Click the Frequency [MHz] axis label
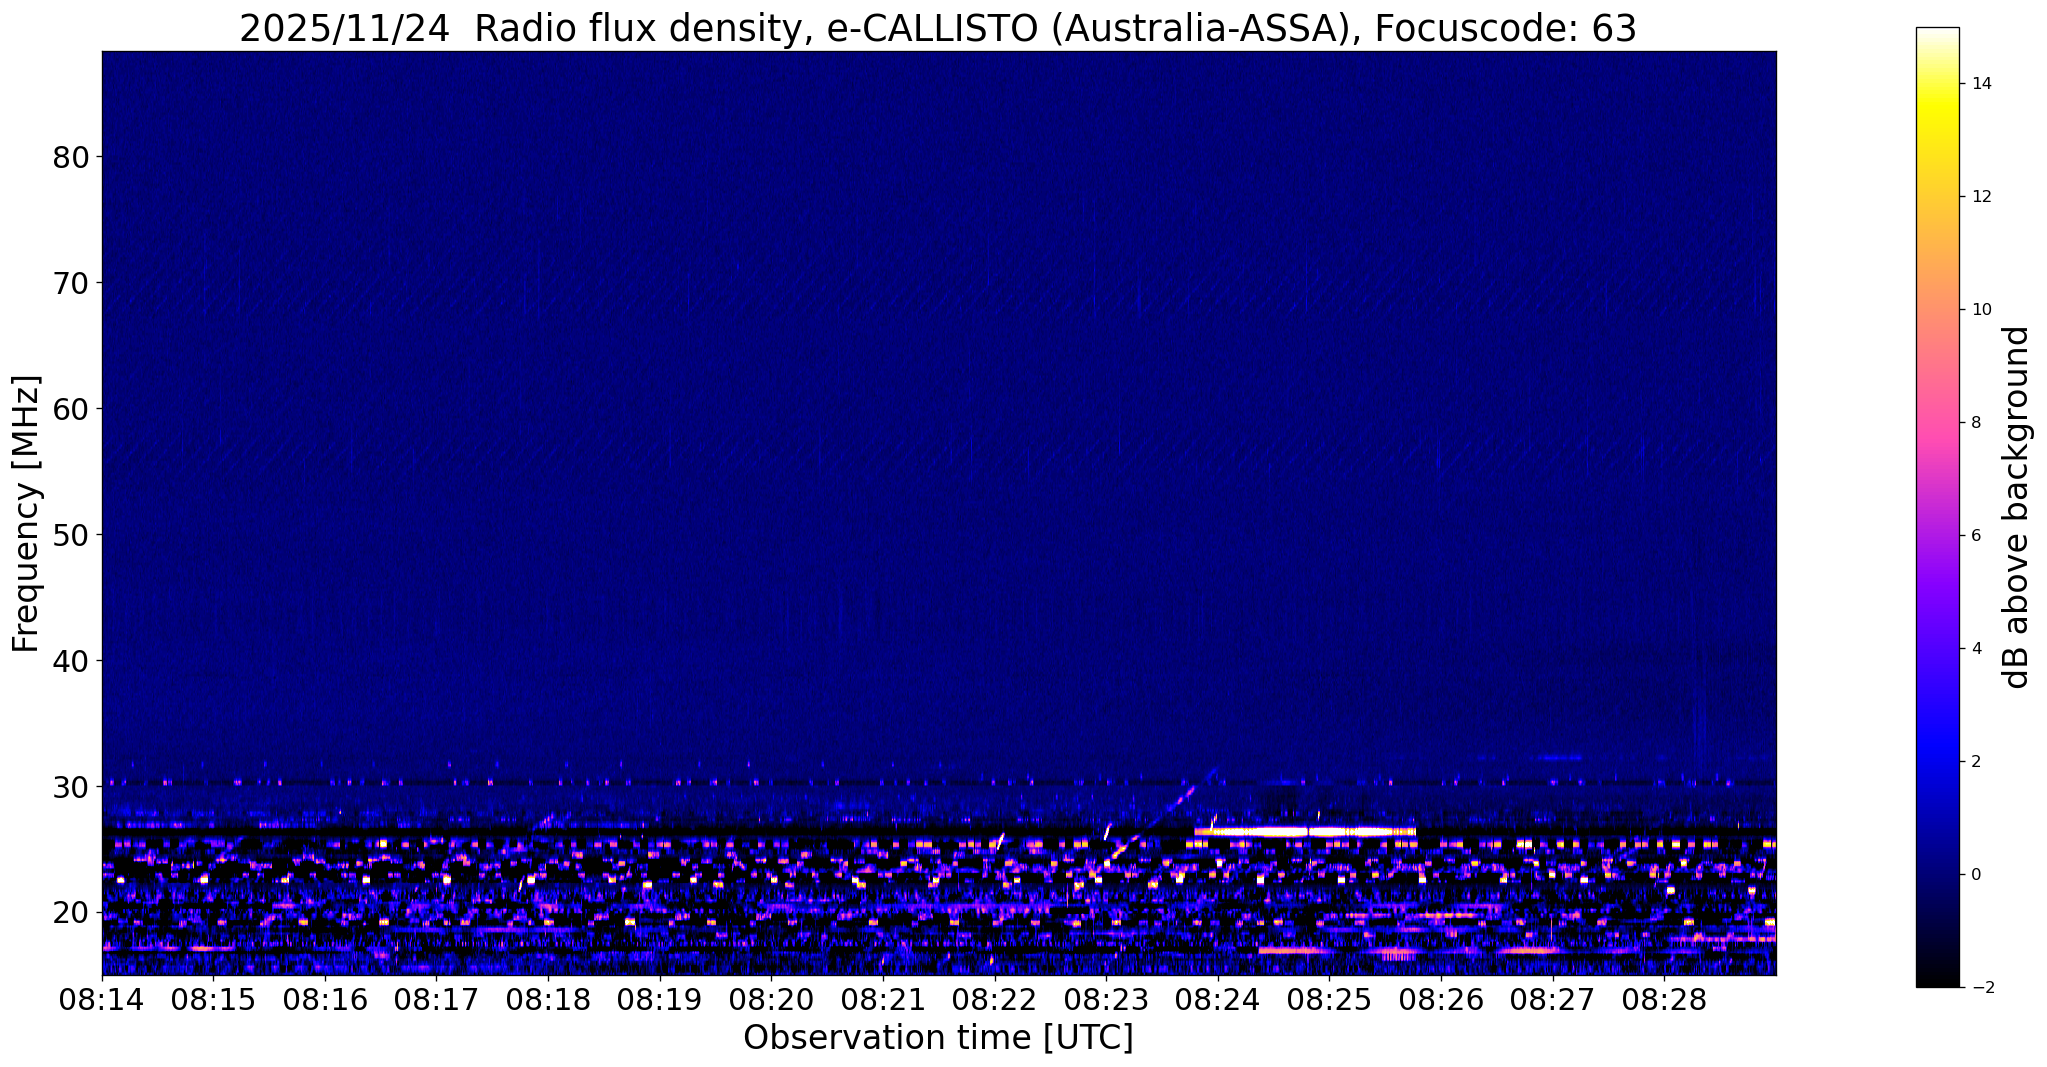The height and width of the screenshot is (1067, 2047). (x=26, y=513)
